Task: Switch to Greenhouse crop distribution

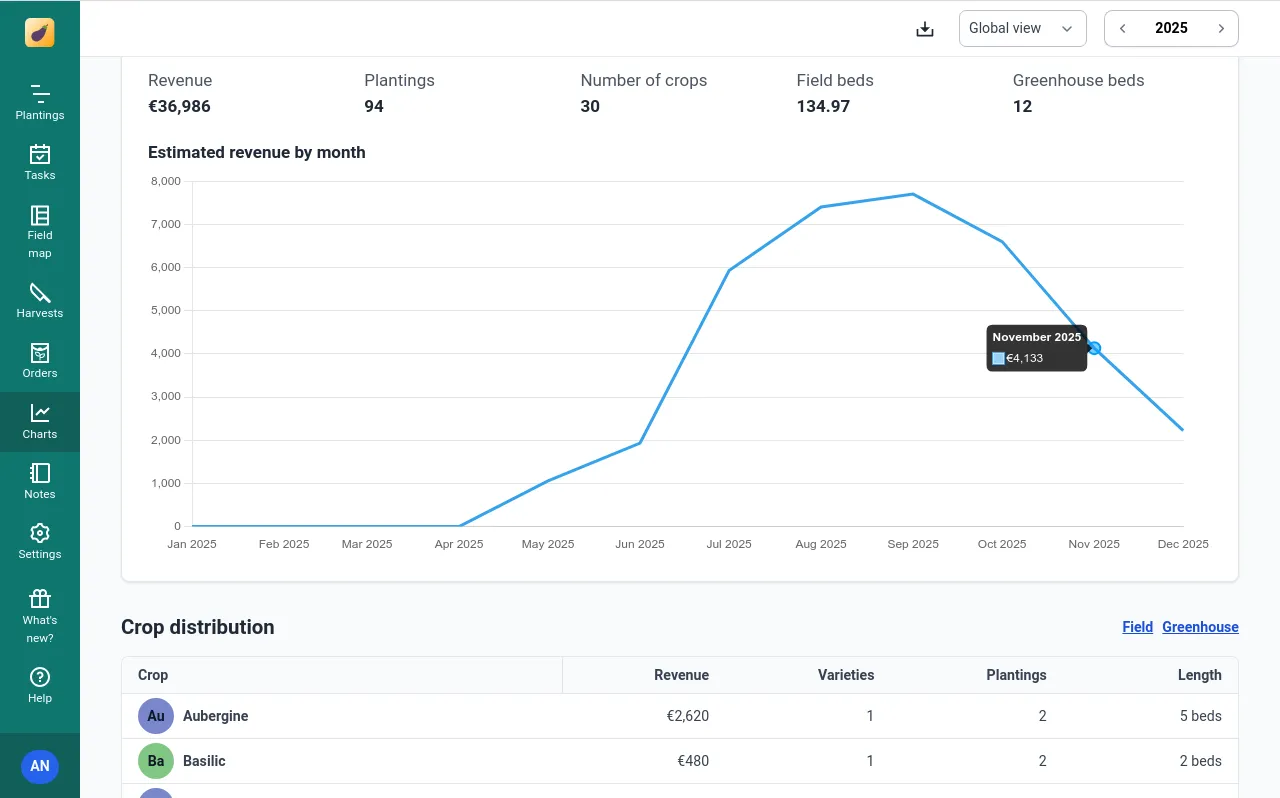Action: 1200,627
